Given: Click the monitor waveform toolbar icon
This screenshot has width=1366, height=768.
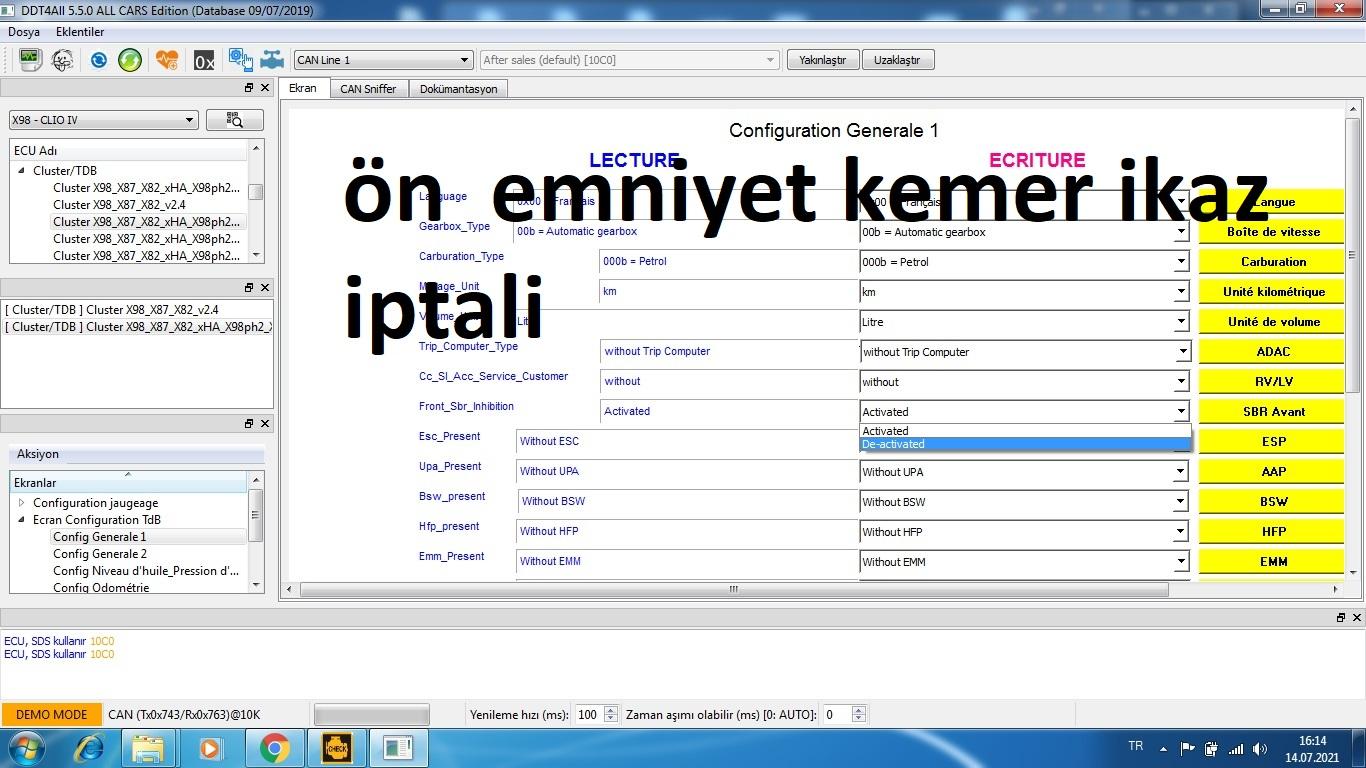Looking at the screenshot, I should (x=29, y=60).
